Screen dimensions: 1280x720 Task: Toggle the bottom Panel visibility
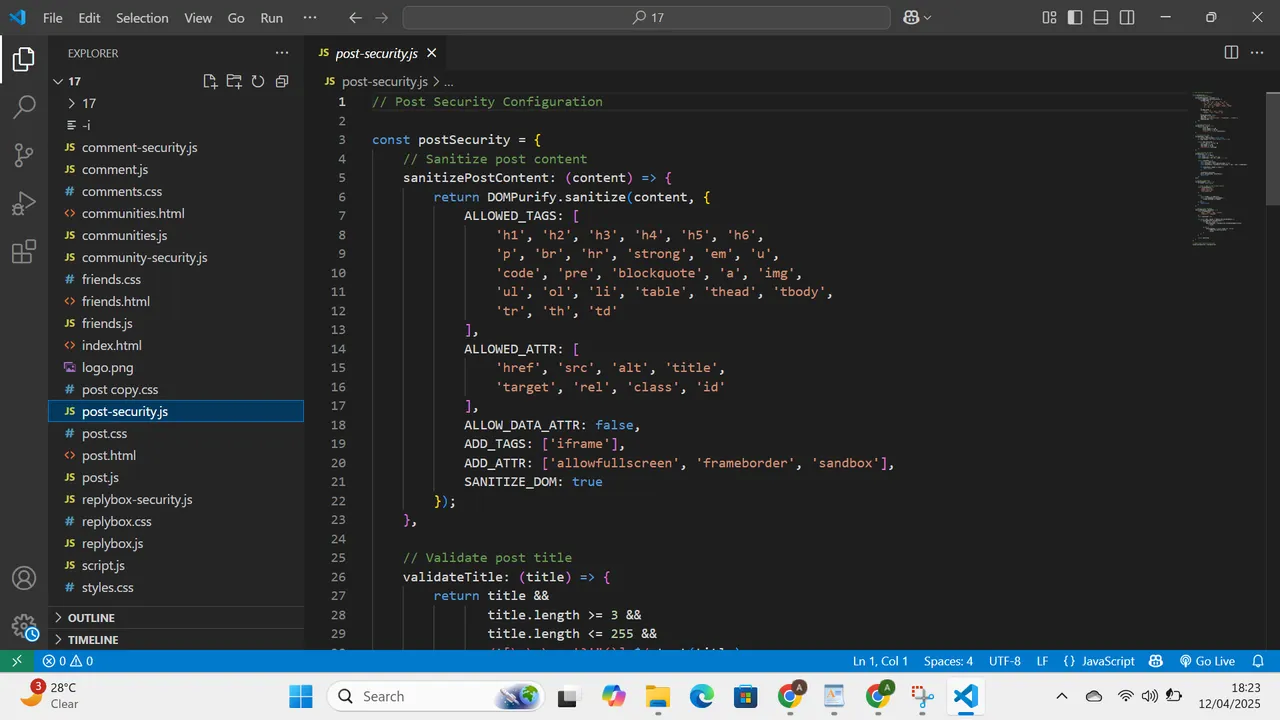pos(1101,18)
